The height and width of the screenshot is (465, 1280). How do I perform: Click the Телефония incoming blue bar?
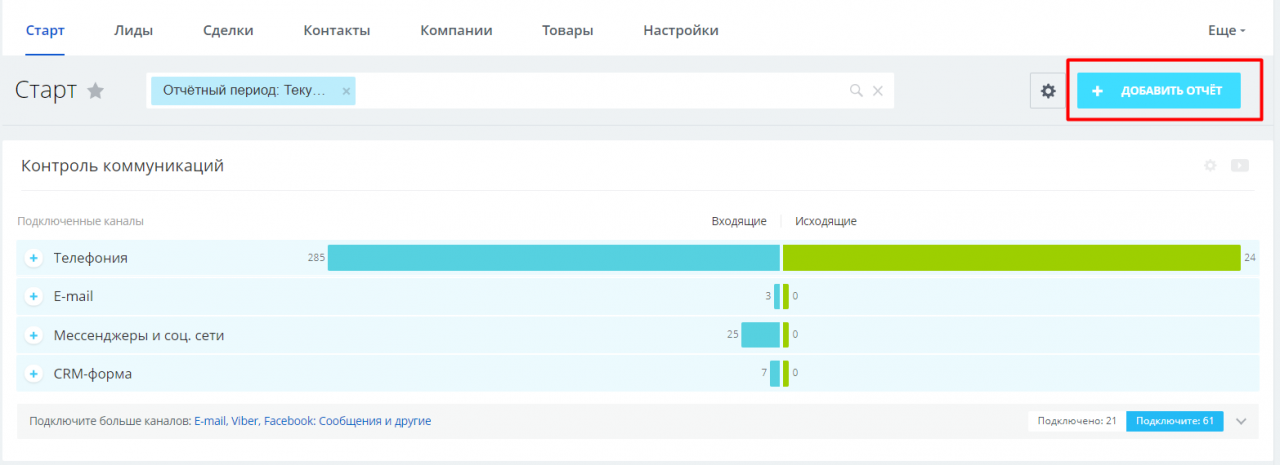(x=553, y=258)
